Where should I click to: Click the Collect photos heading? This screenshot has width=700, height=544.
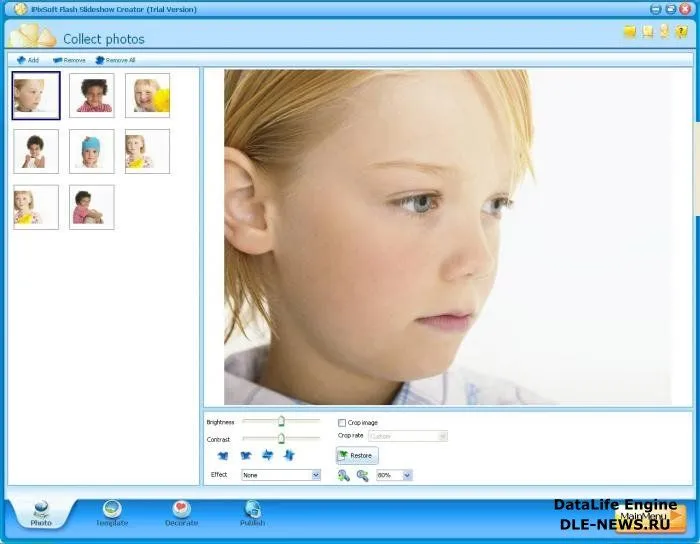(x=104, y=39)
